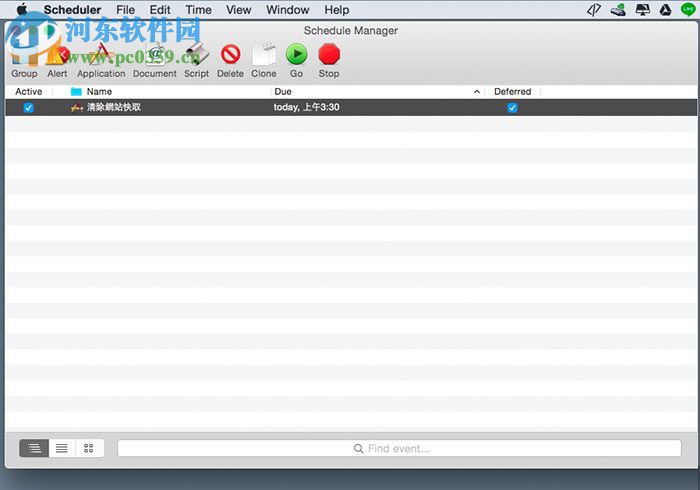700x490 pixels.
Task: Sort by the Deferred column header
Action: [x=512, y=91]
